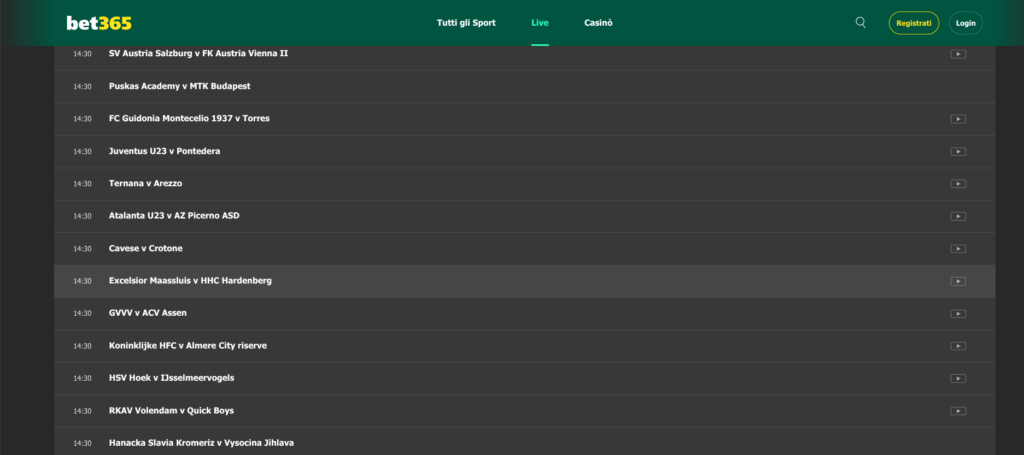
Task: Click 14:30 time of HSV Hoek row
Action: (x=82, y=378)
